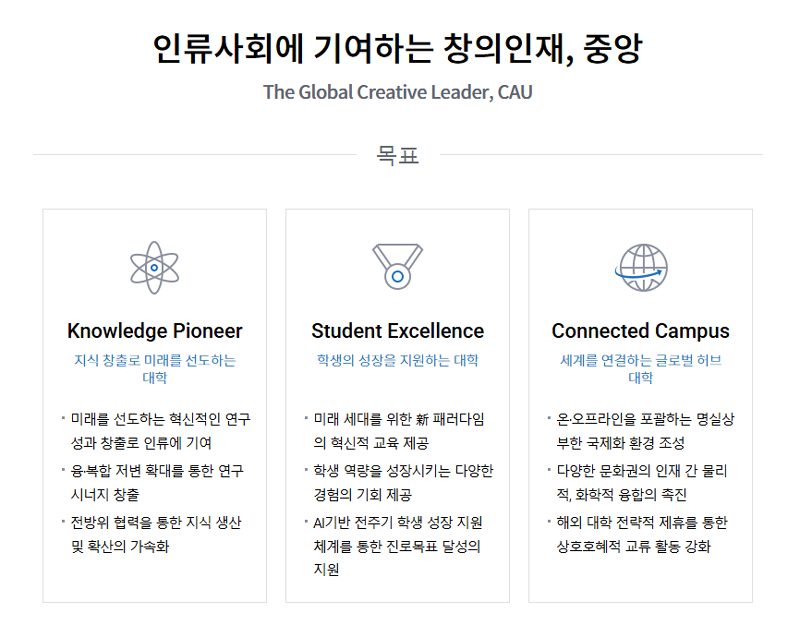The width and height of the screenshot is (800, 625).
Task: Click blue subtitle 학생의 성장을 지원하는 대학
Action: (x=397, y=360)
